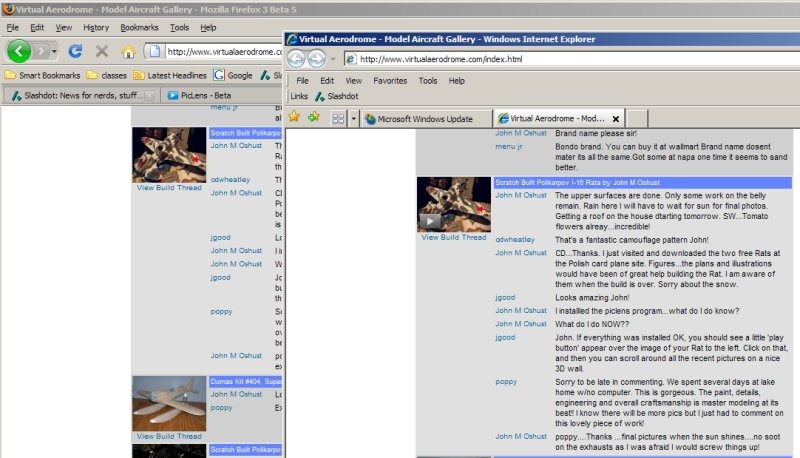The width and height of the screenshot is (800, 458).
Task: Click Add to Favorites star-plus icon
Action: [x=314, y=117]
